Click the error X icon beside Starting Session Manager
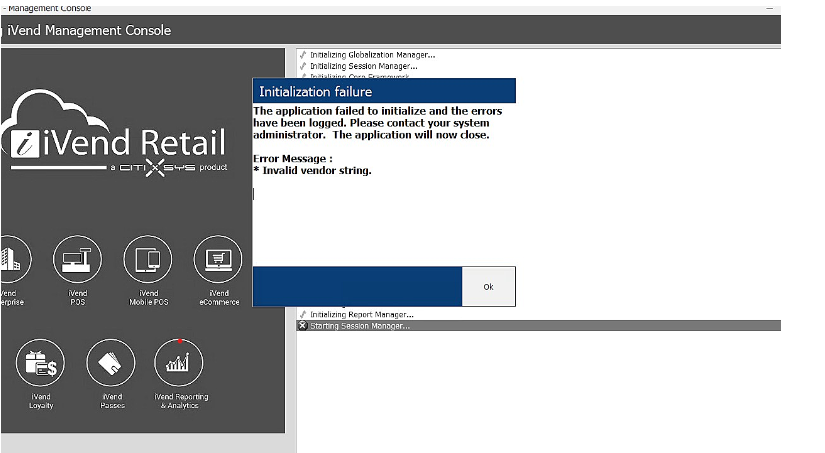 click(x=303, y=326)
